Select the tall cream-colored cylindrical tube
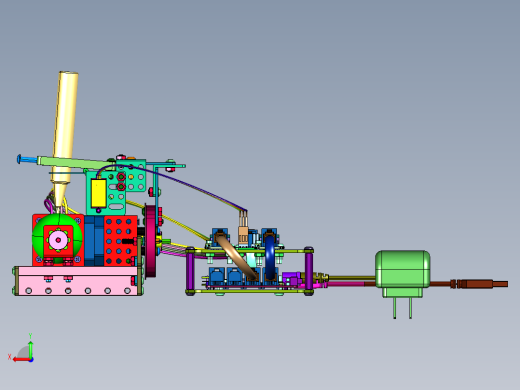520x390 pixels. tap(65, 132)
